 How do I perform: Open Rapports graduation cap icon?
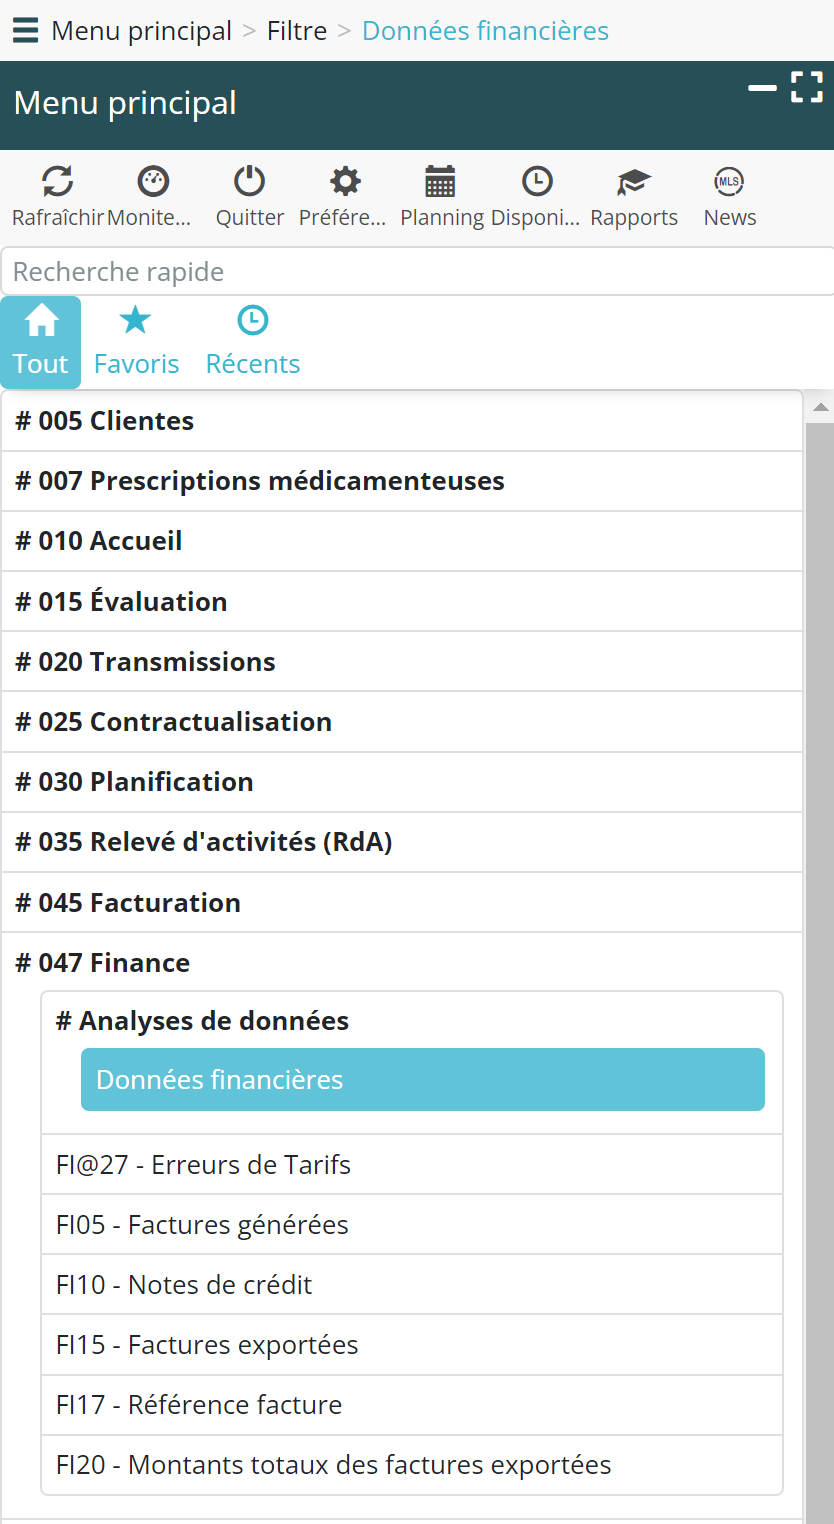click(x=633, y=182)
